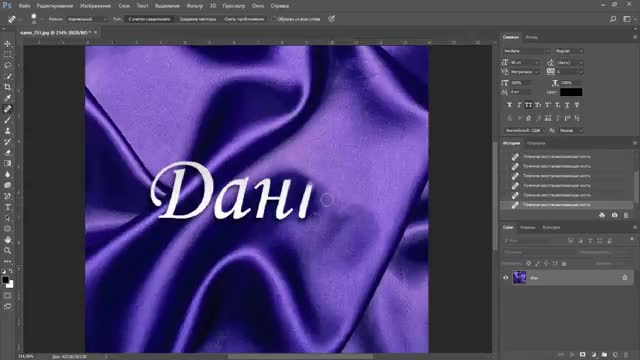The image size is (640, 360).
Task: Select the Clone Stamp tool
Action: click(7, 131)
